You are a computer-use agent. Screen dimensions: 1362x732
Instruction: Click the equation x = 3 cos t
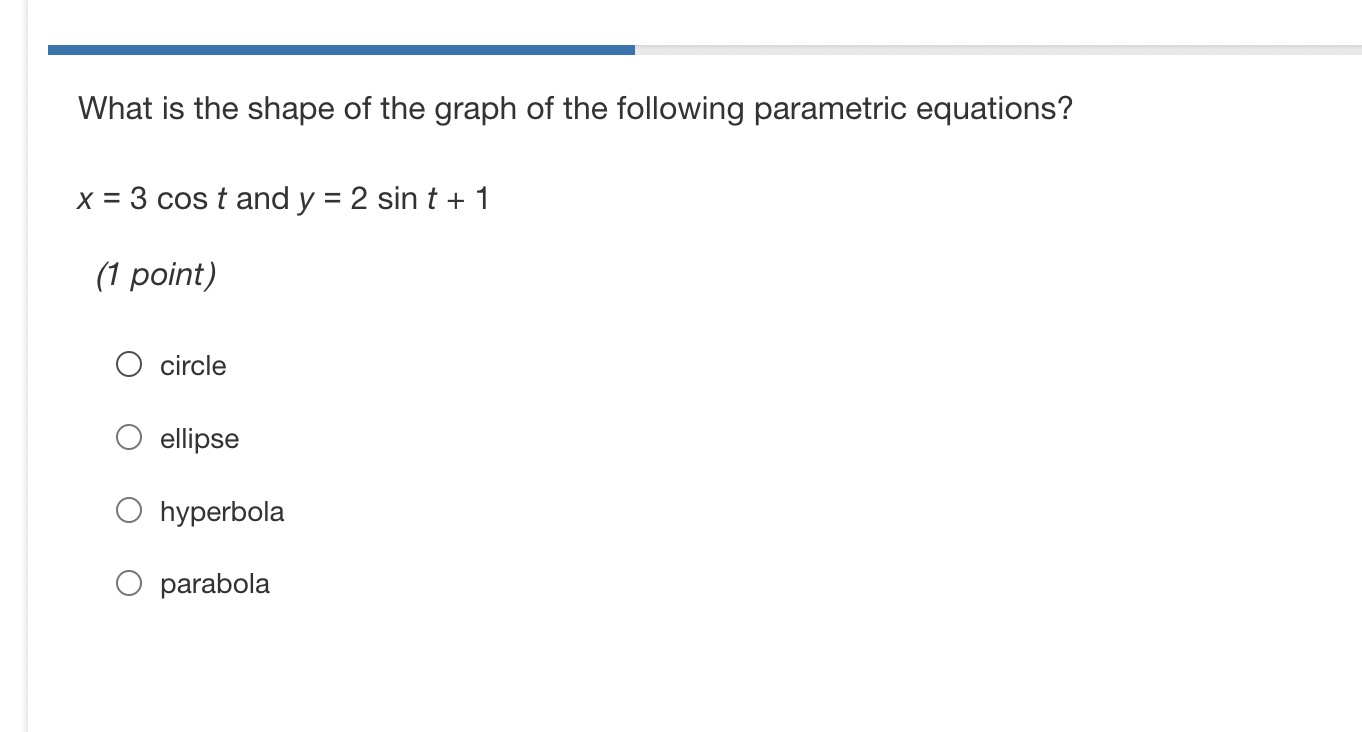[x=150, y=198]
